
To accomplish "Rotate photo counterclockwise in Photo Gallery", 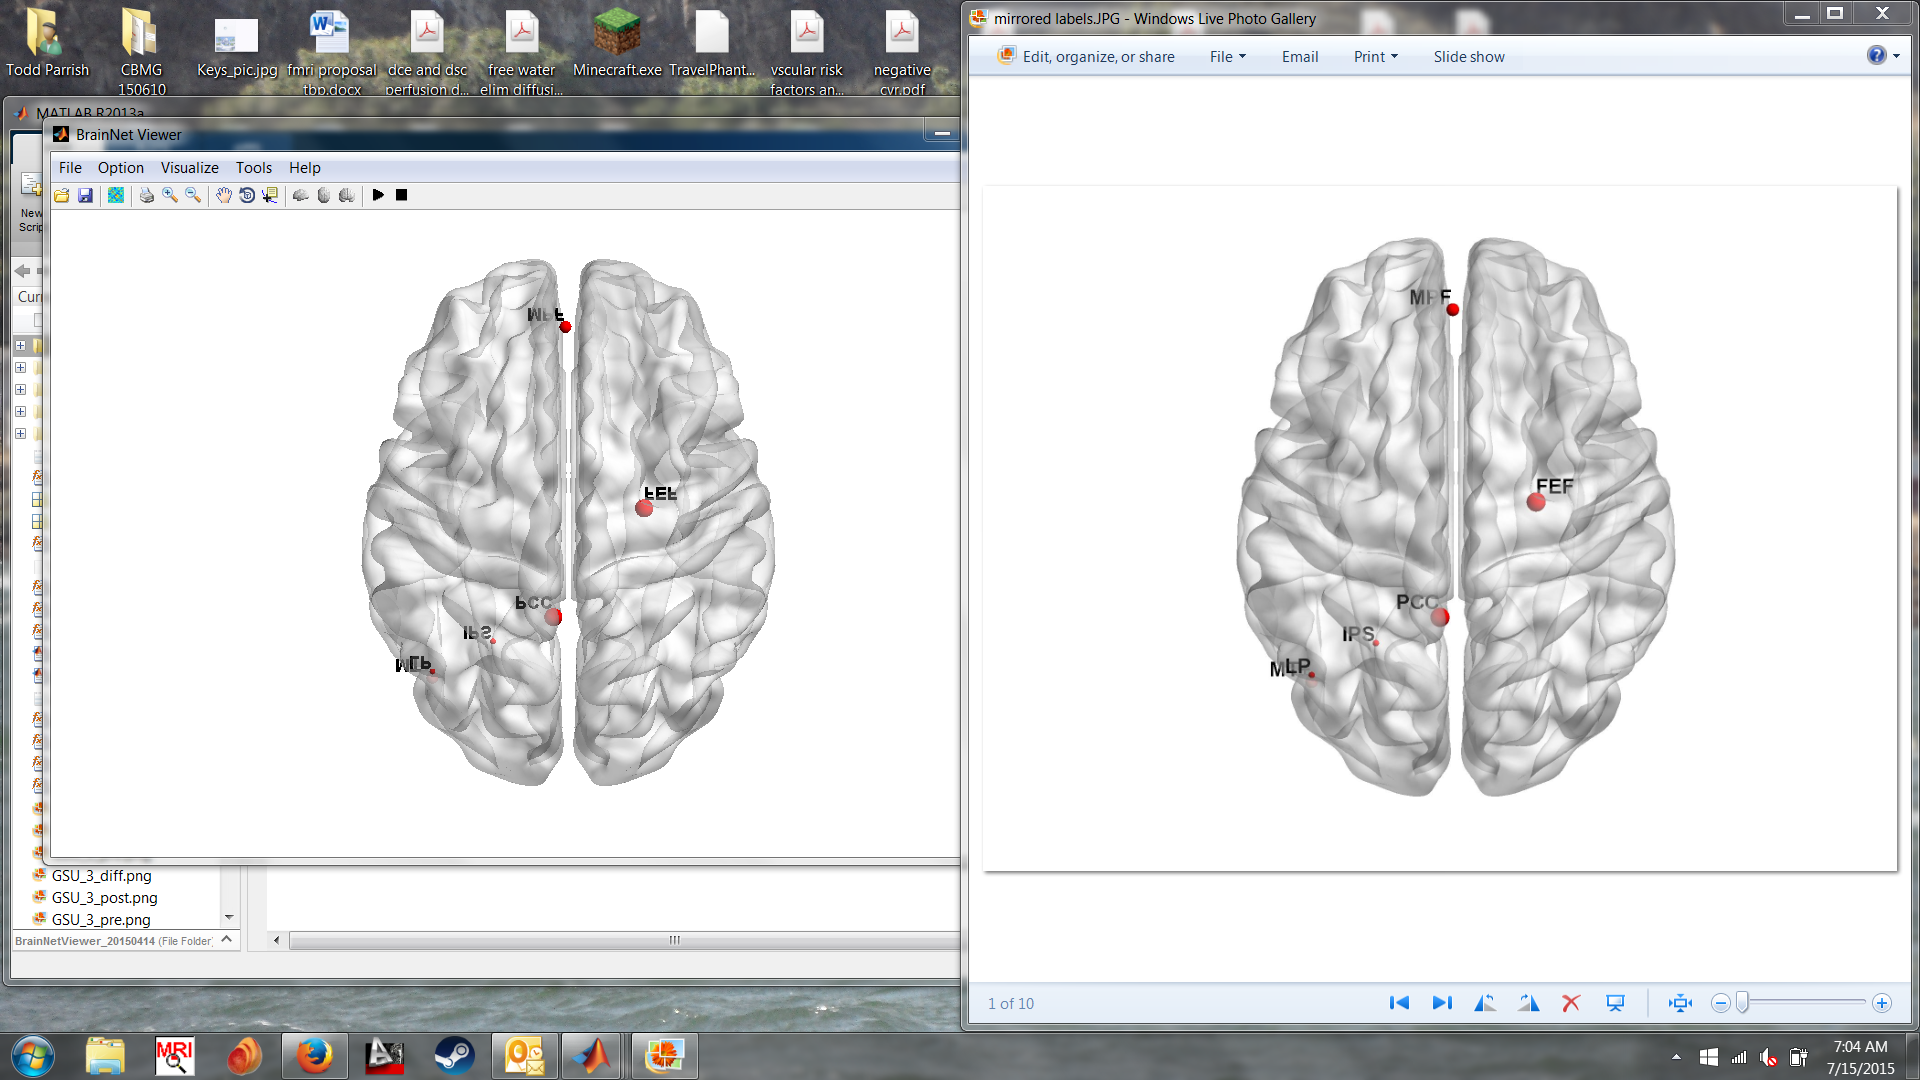I will pyautogui.click(x=1485, y=1003).
